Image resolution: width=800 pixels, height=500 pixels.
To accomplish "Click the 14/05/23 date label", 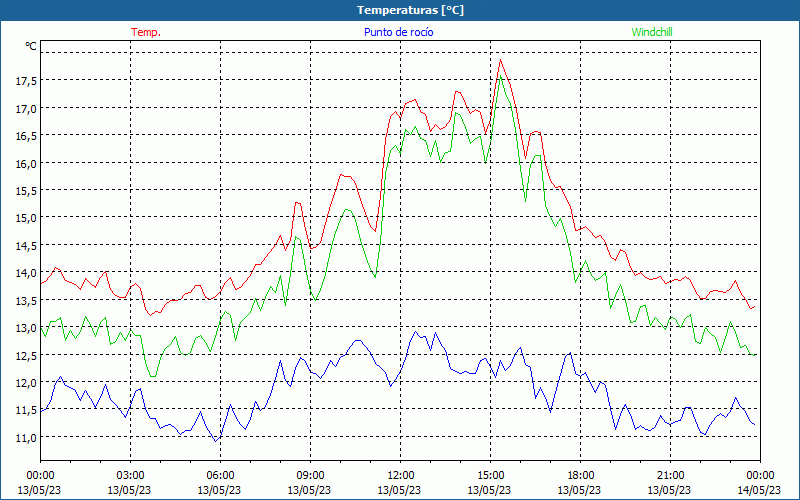I will pyautogui.click(x=759, y=490).
